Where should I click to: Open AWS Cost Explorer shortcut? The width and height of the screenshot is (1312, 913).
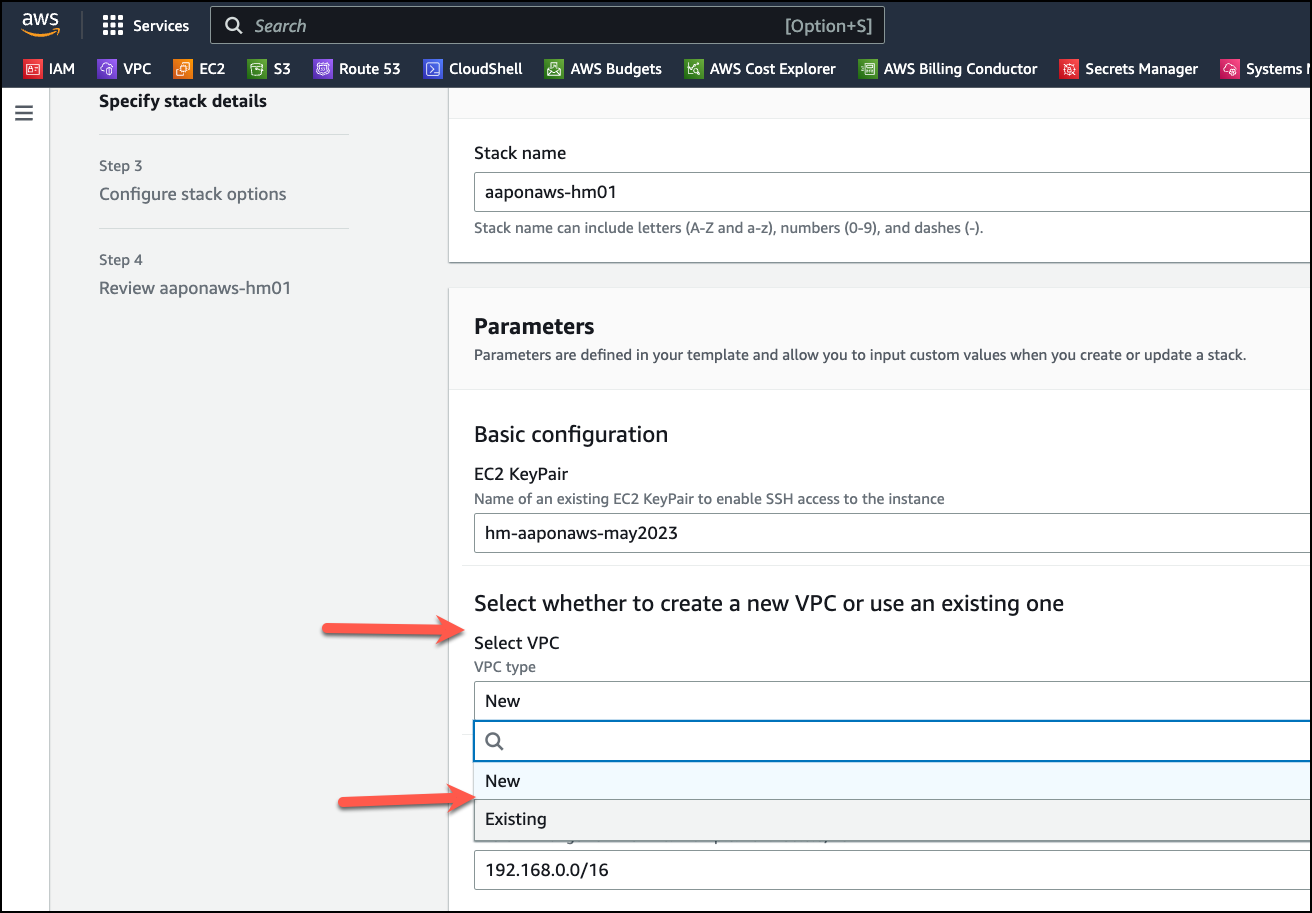(761, 69)
